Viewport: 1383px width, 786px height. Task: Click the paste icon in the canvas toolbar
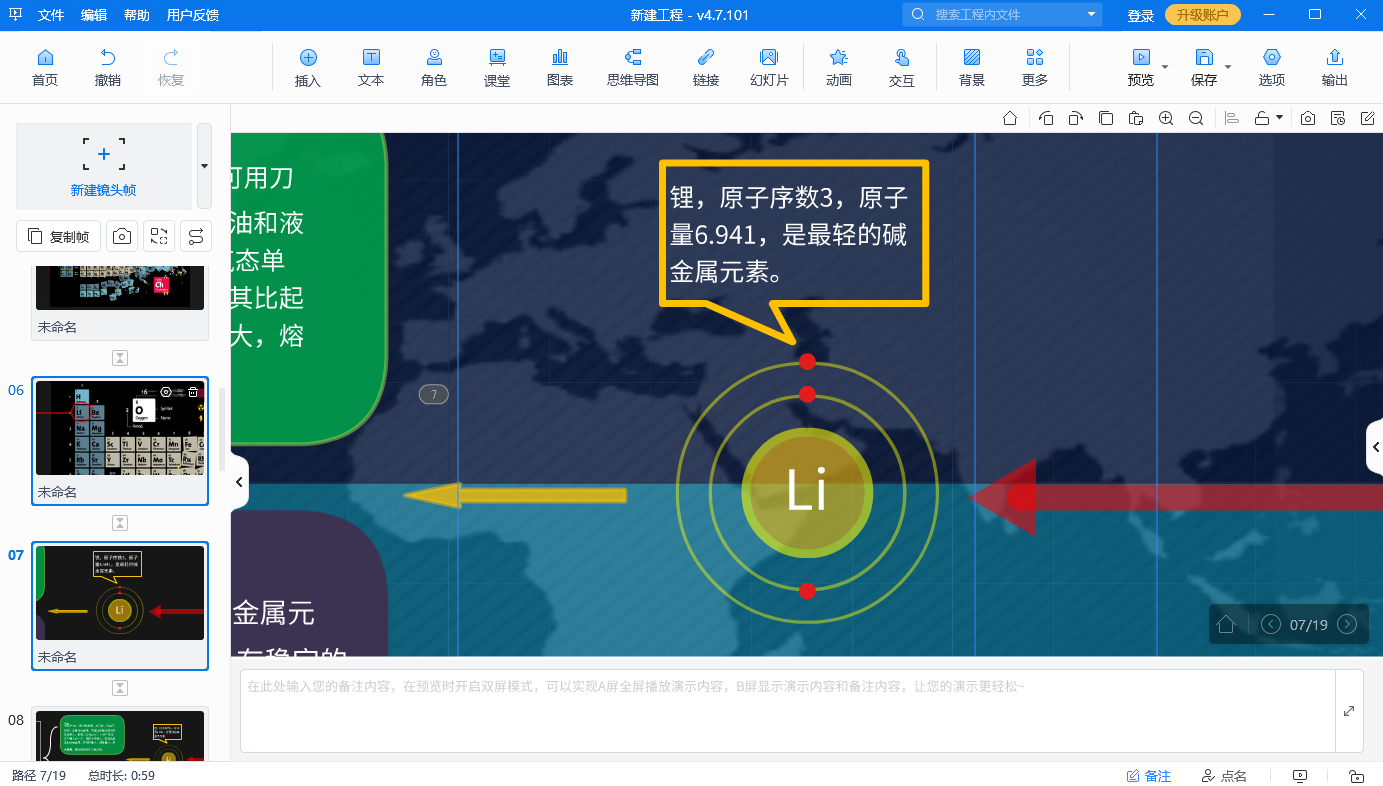(x=1135, y=118)
